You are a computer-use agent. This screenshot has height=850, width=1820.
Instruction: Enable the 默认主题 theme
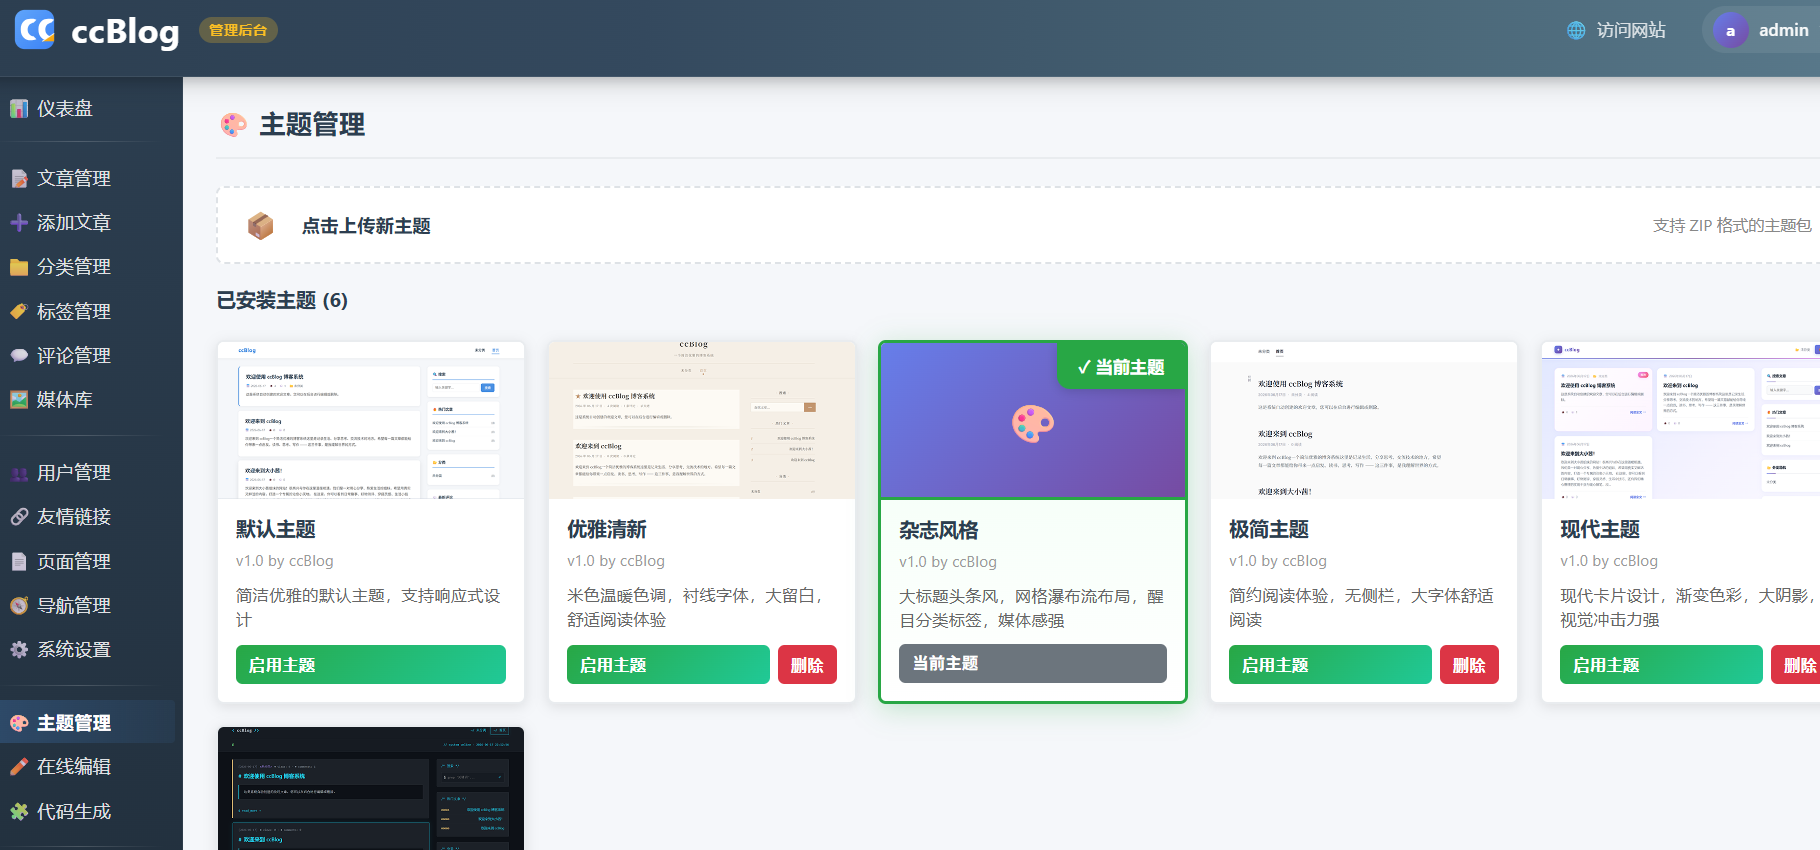[x=371, y=665]
